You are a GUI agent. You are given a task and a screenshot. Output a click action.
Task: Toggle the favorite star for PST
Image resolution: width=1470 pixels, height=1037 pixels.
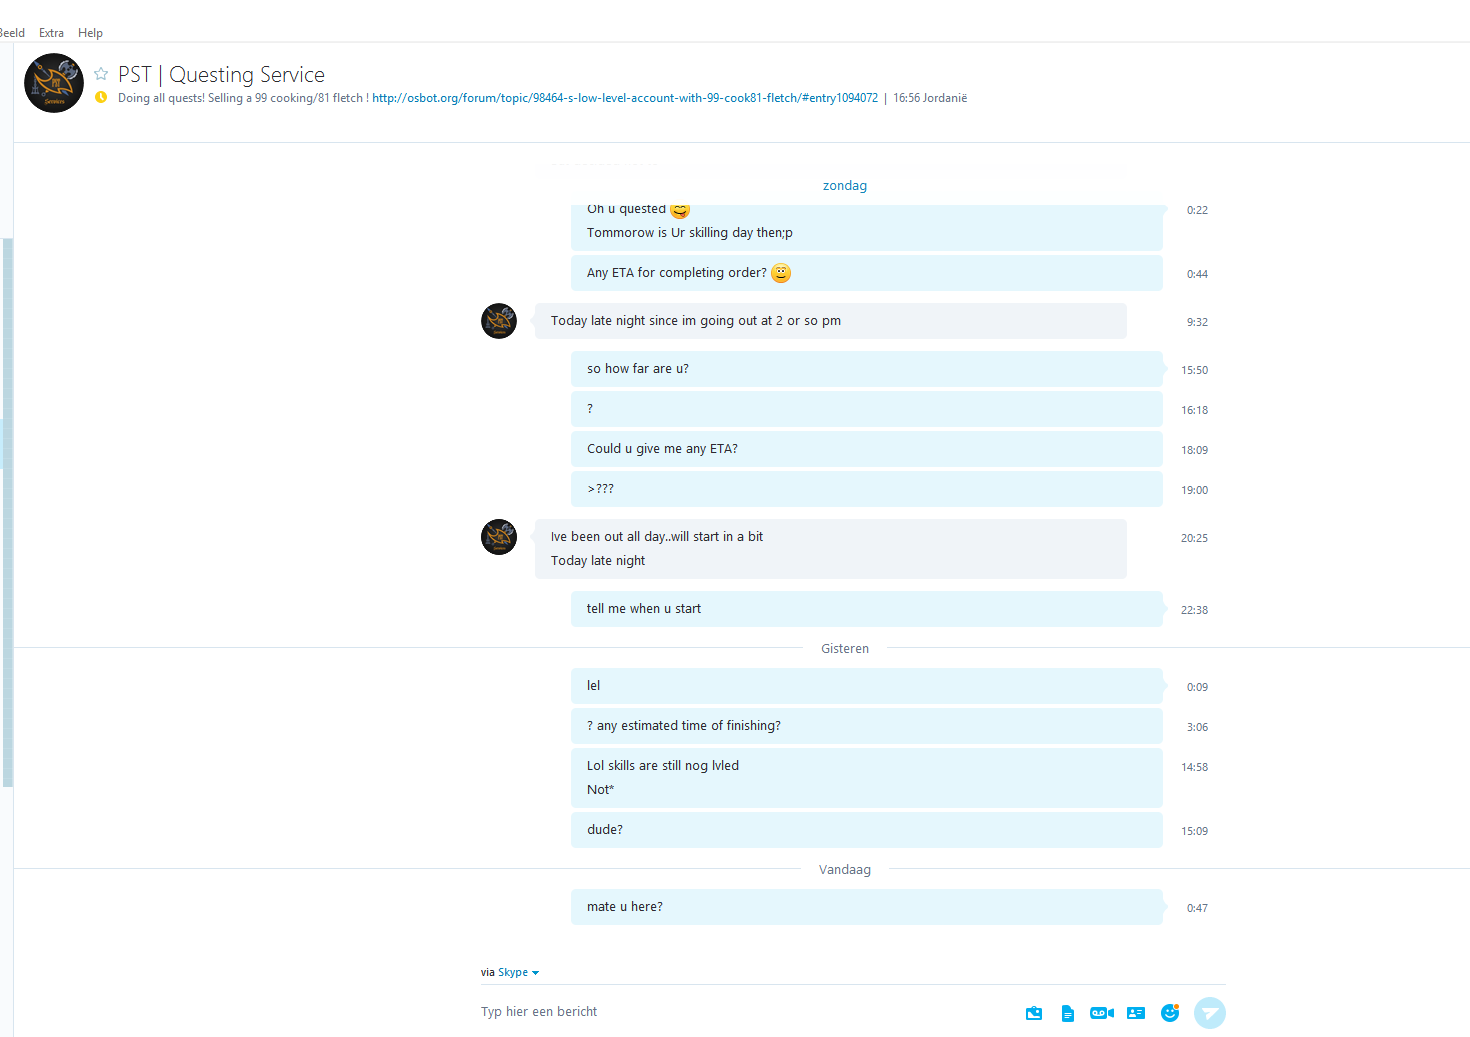point(101,74)
